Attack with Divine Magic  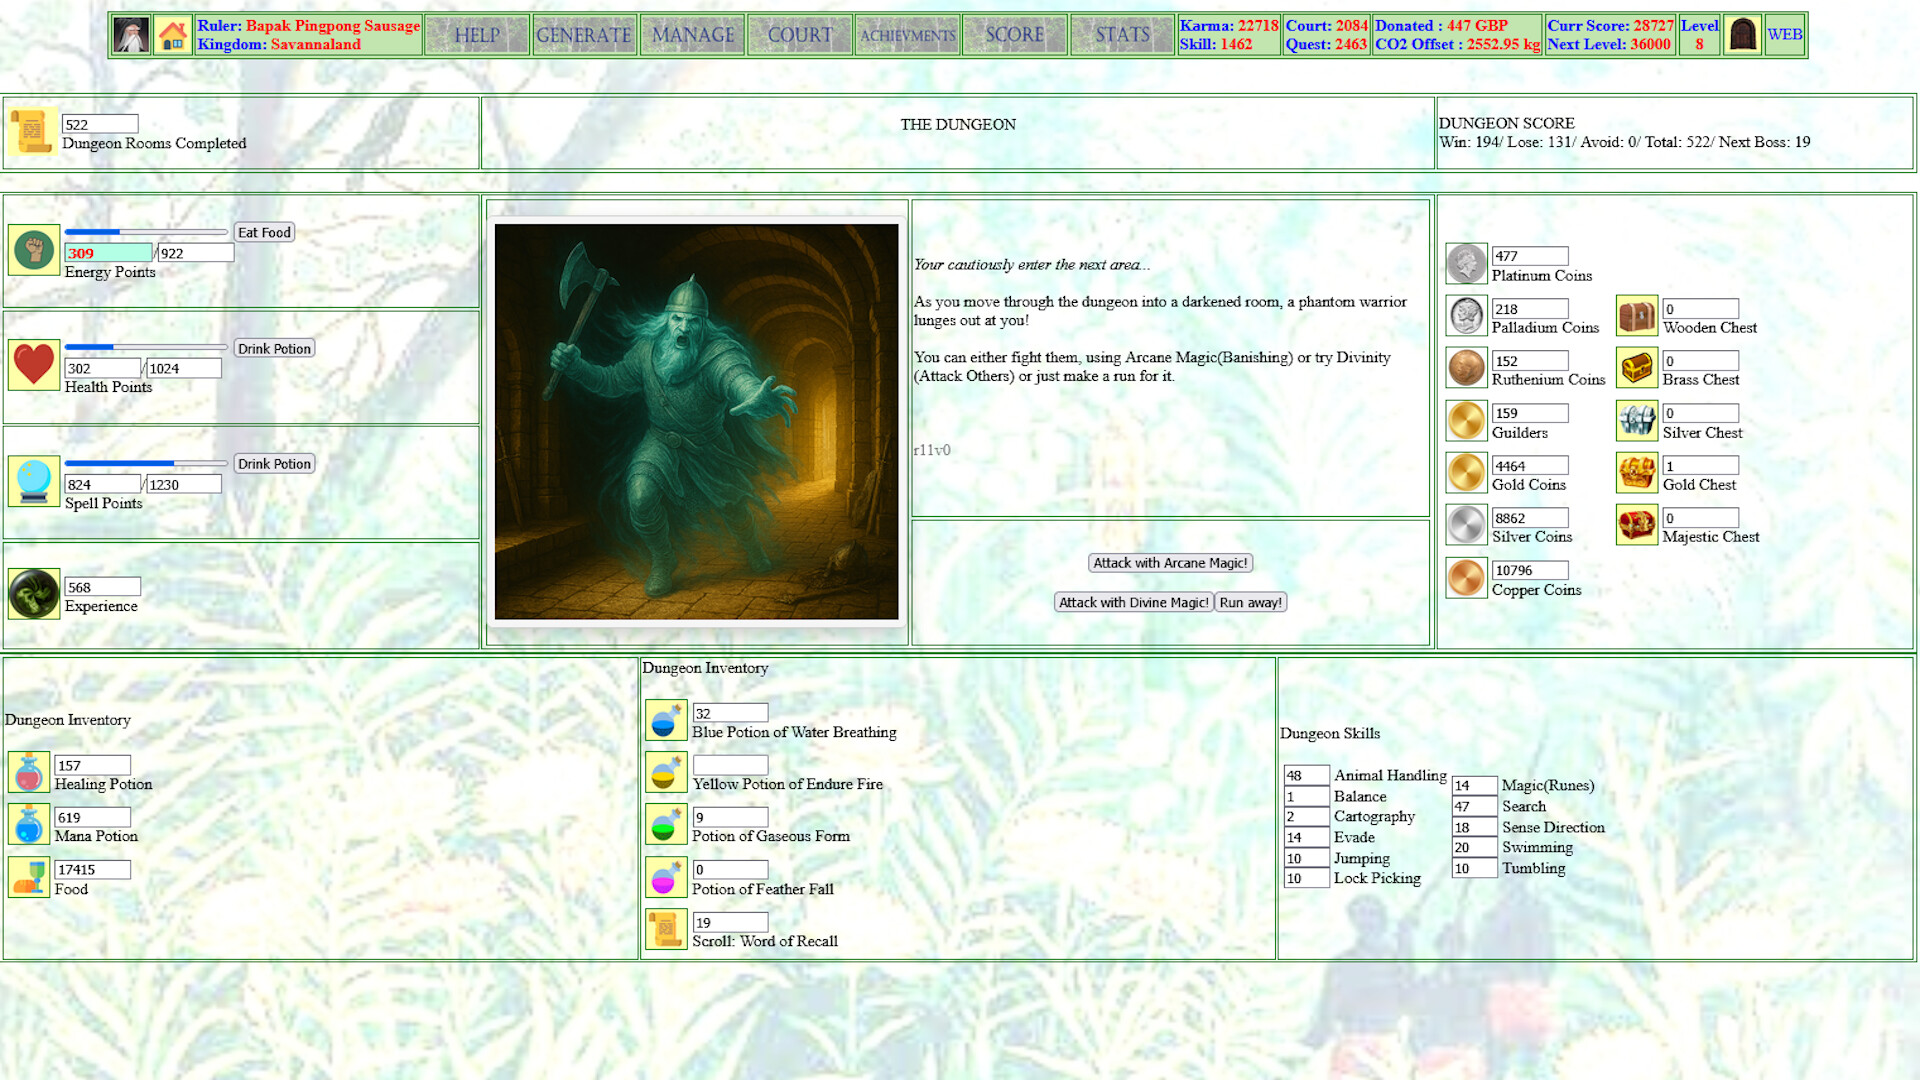[x=1133, y=602]
